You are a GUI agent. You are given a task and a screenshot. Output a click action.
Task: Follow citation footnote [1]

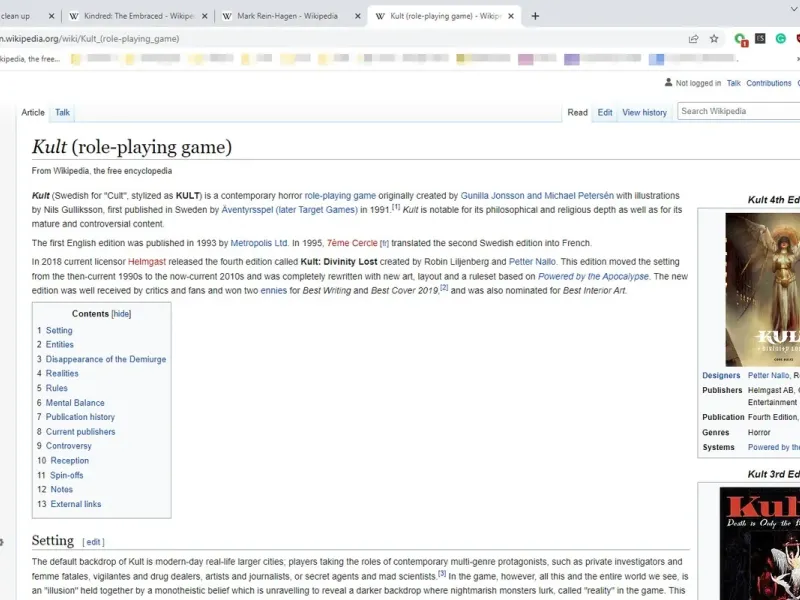tap(396, 207)
